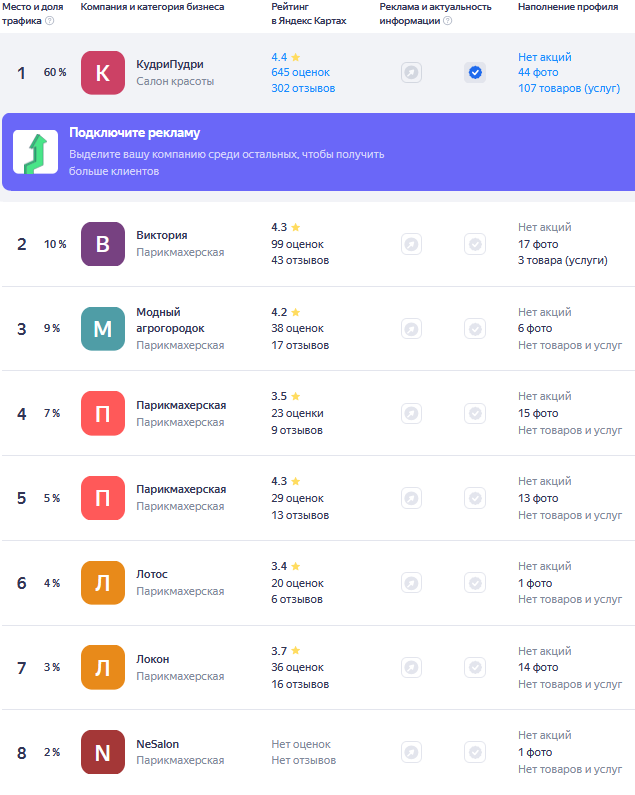The image size is (635, 795).
Task: Click the advertising icon for Локон
Action: point(411,667)
